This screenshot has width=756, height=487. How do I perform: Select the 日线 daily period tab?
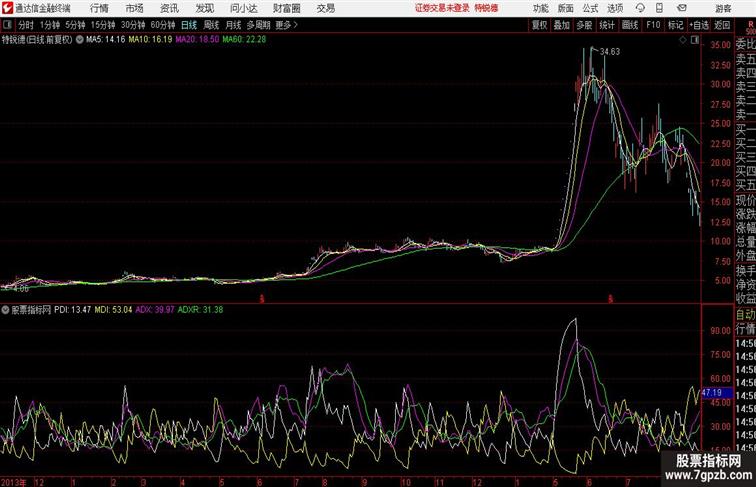click(x=189, y=25)
